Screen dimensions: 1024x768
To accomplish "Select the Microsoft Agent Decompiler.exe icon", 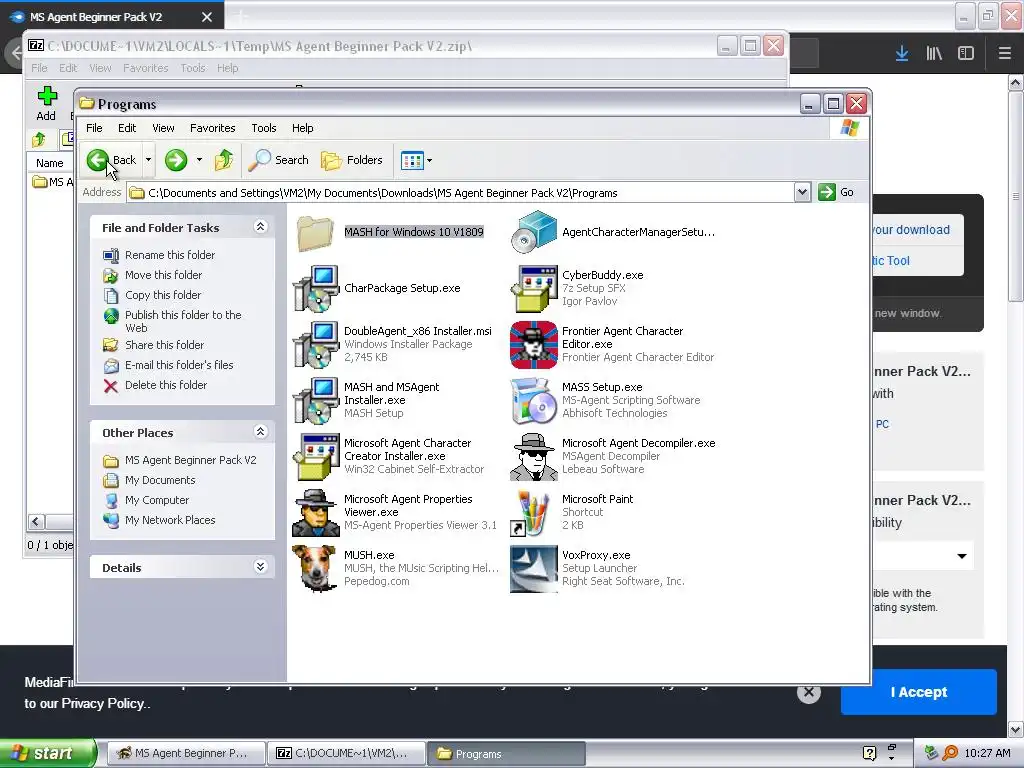I will click(x=534, y=457).
